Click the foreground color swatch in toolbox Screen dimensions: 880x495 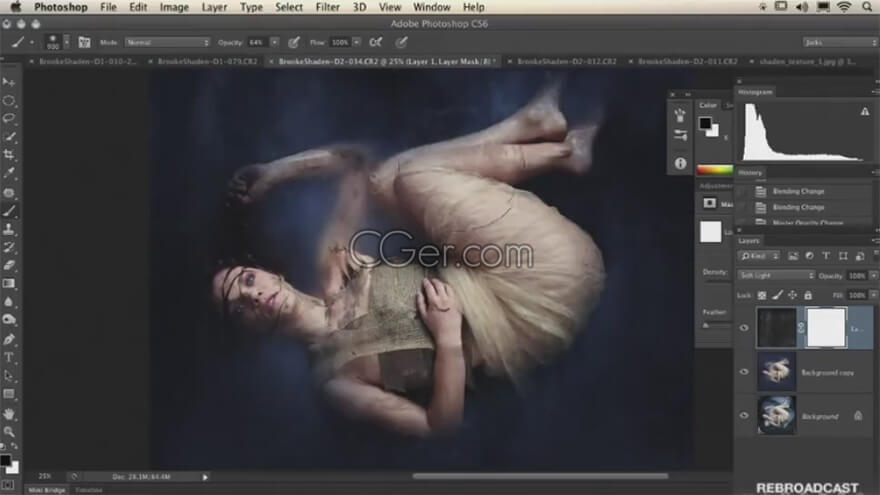[6, 460]
